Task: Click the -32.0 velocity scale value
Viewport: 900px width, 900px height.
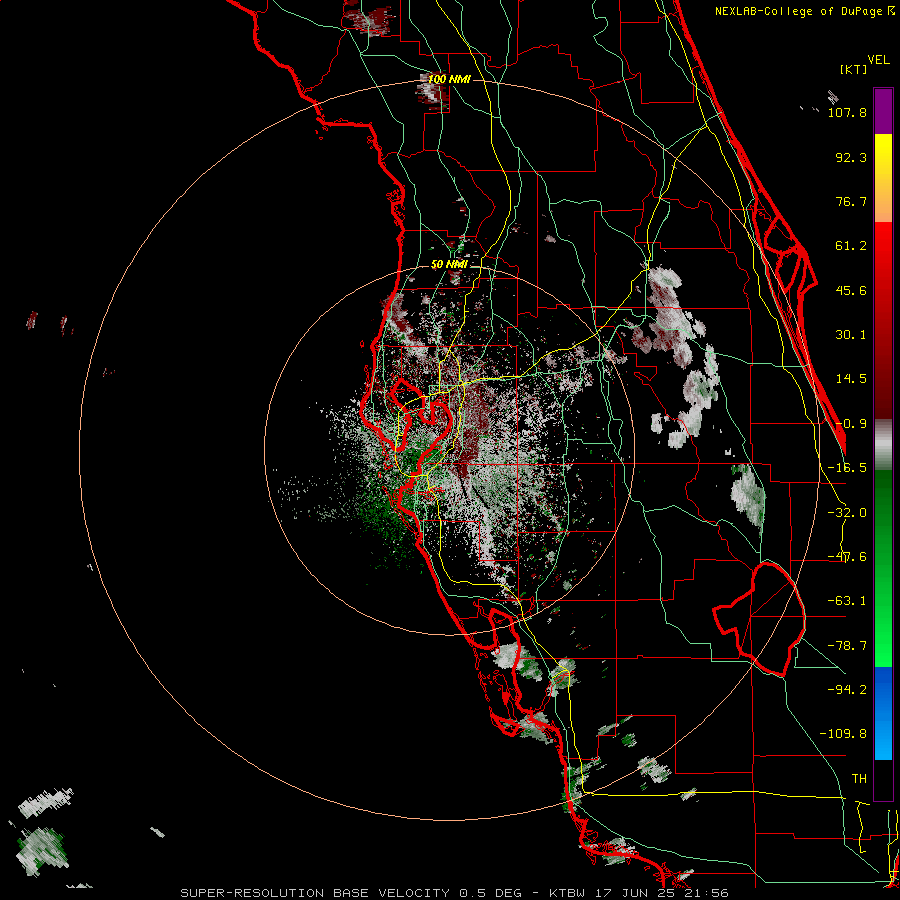Action: [x=847, y=513]
